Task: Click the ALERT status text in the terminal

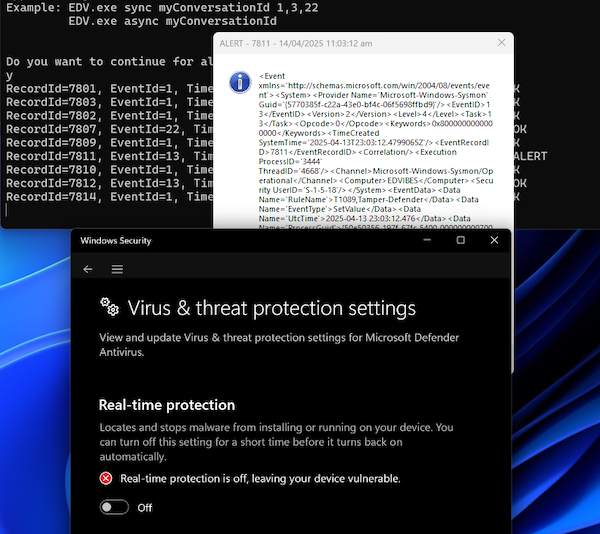Action: (530, 156)
